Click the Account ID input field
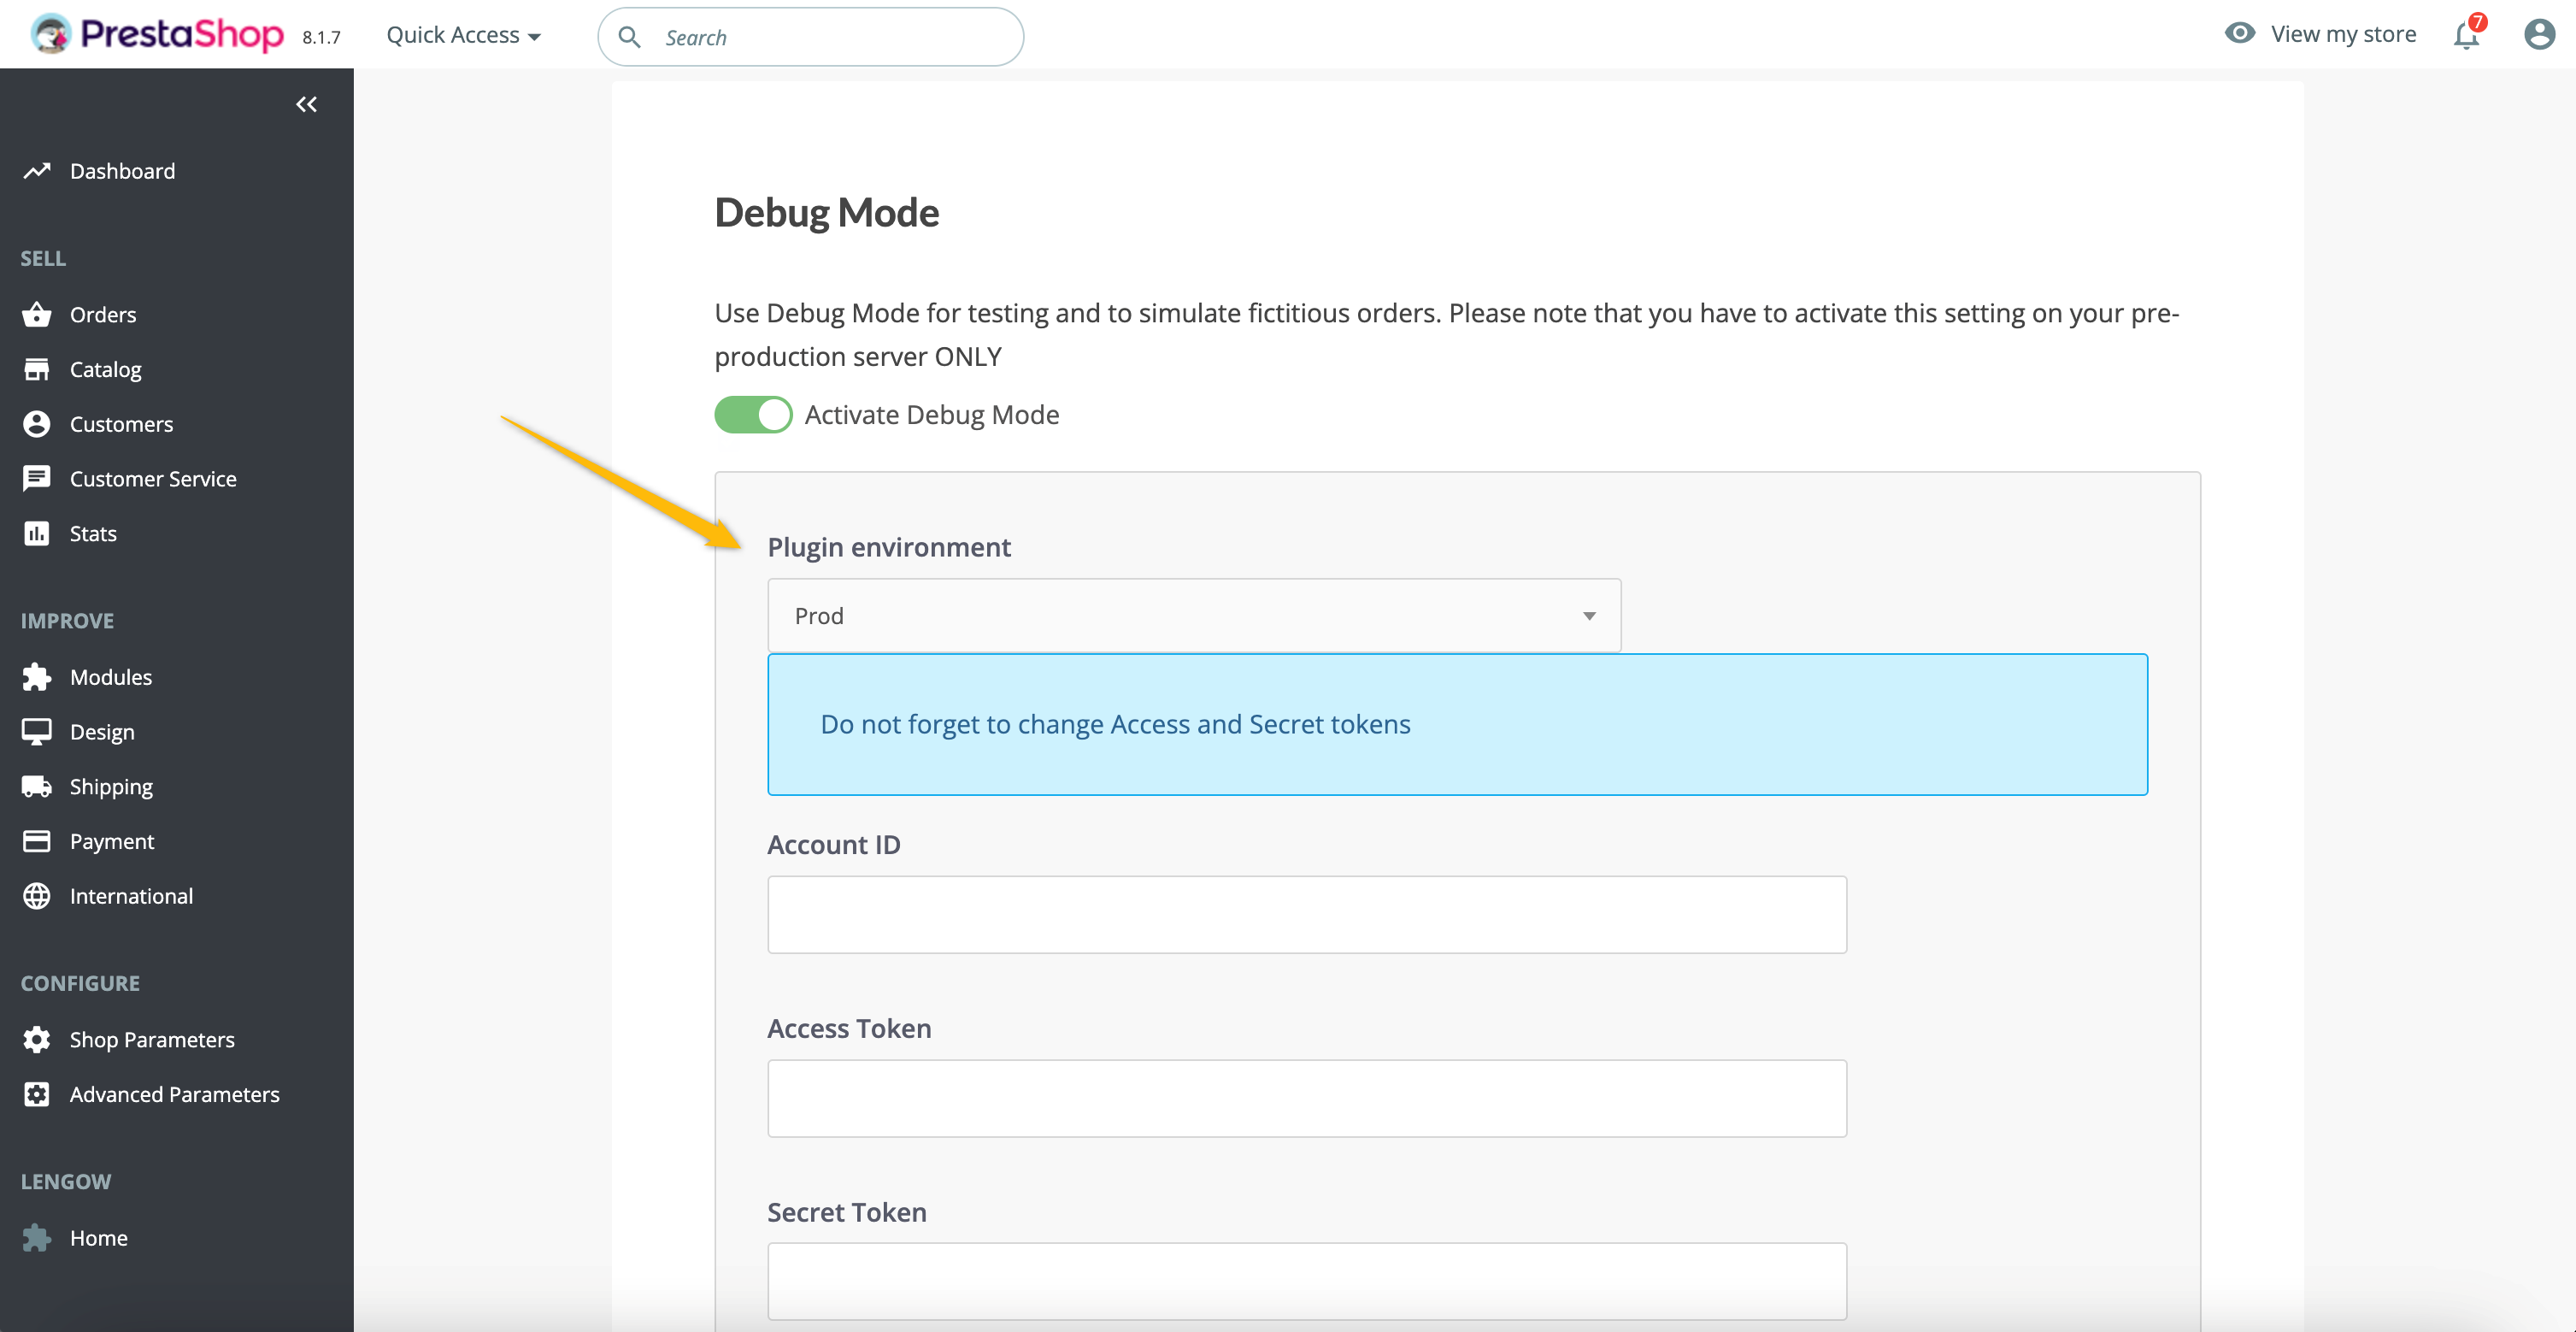 pyautogui.click(x=1306, y=914)
